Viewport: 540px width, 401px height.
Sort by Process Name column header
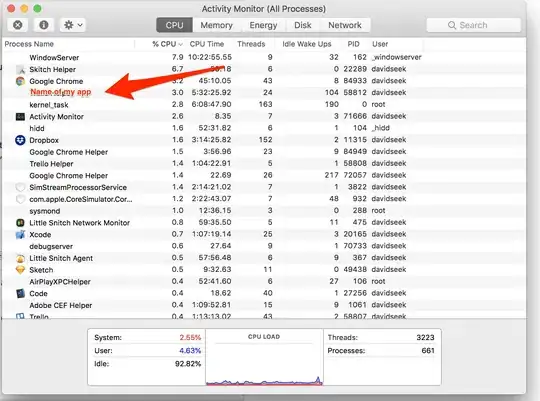tap(29, 44)
